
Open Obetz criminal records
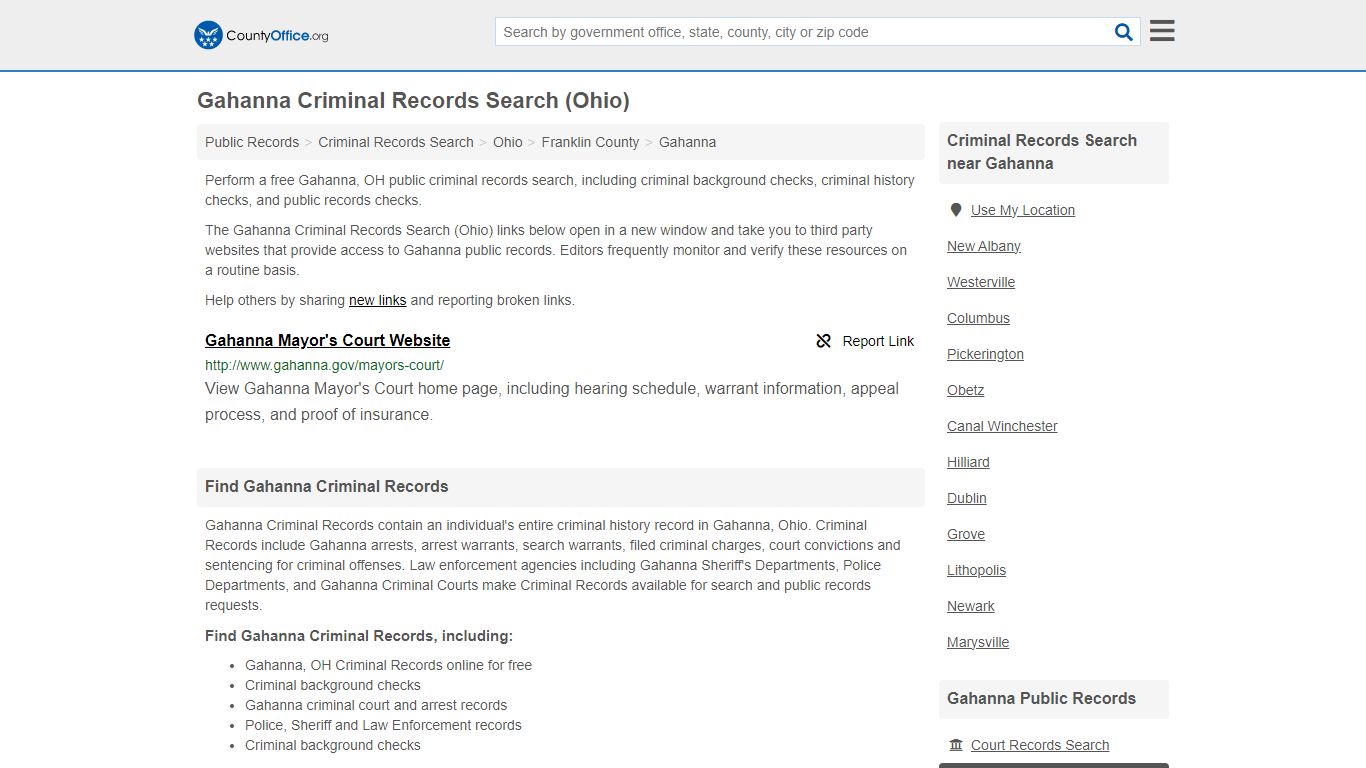coord(965,390)
